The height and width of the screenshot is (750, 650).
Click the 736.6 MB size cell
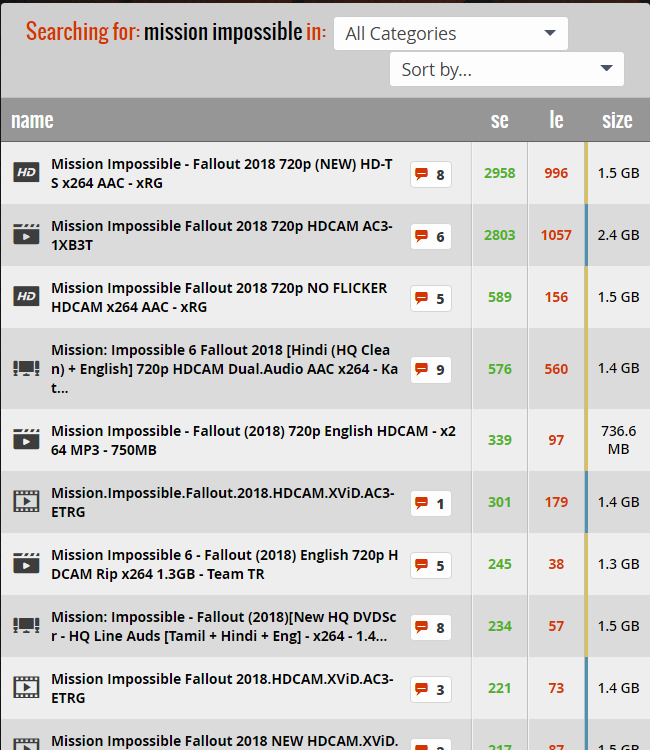[618, 440]
